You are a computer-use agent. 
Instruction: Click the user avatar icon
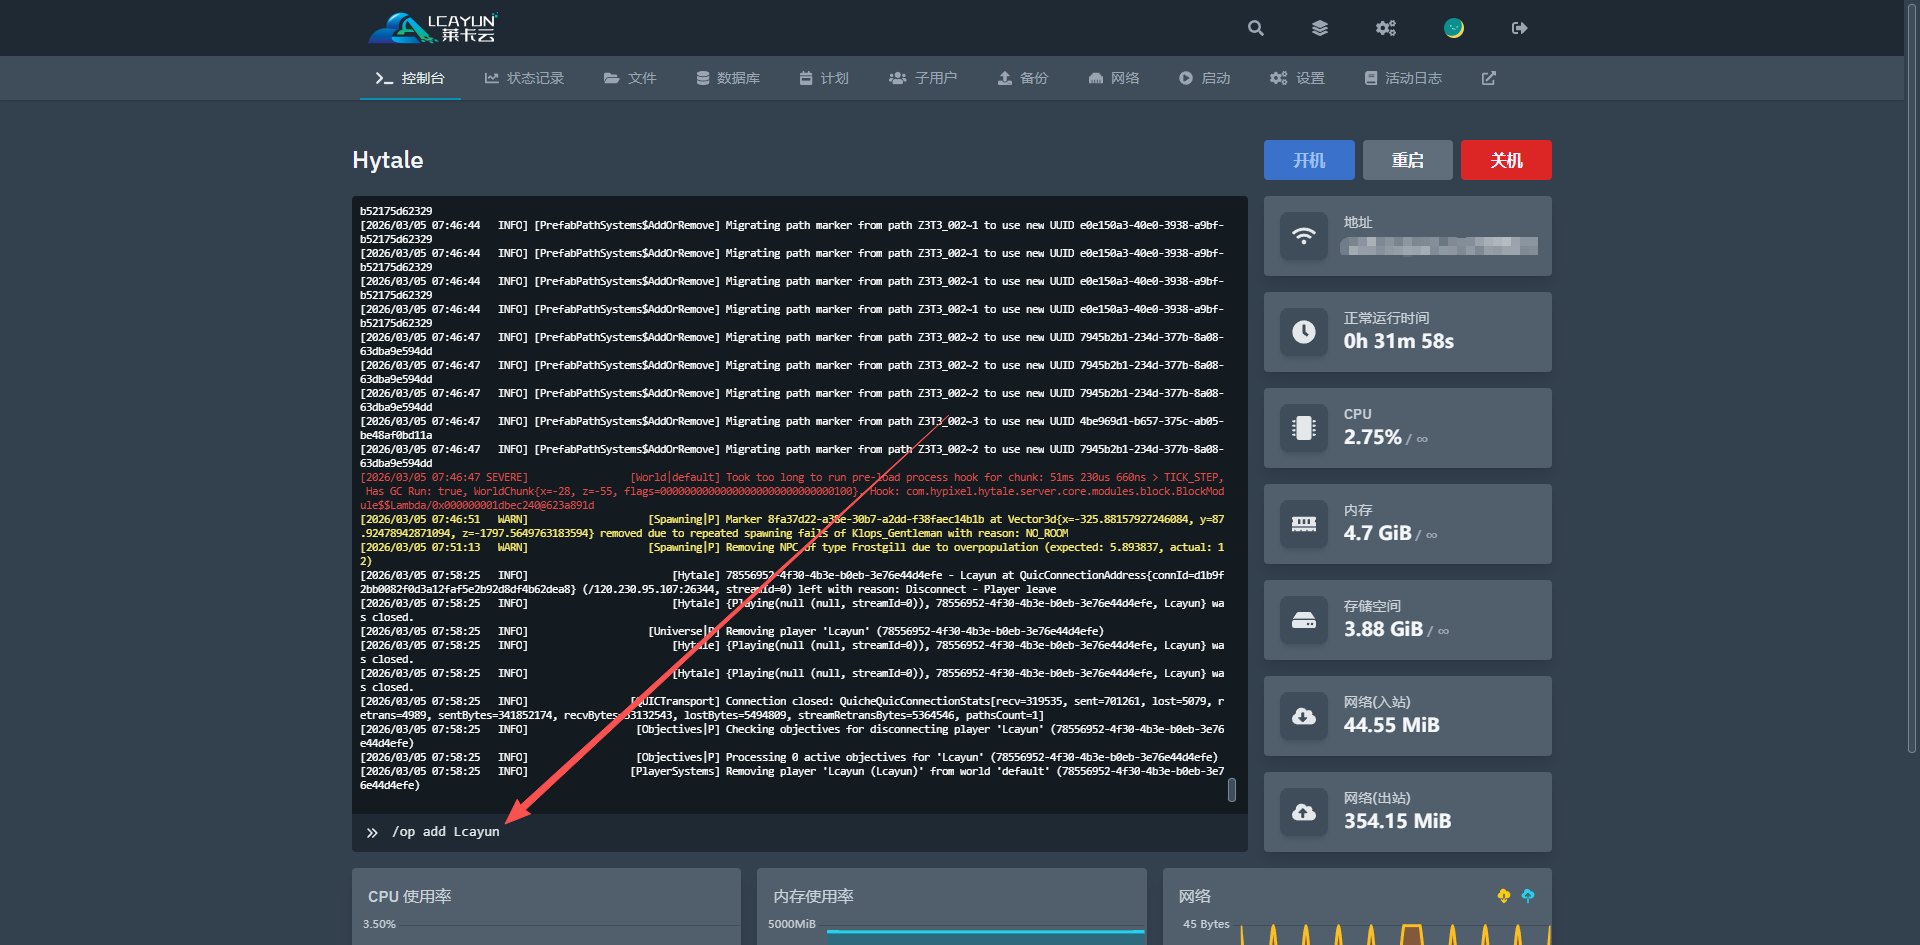pyautogui.click(x=1453, y=28)
